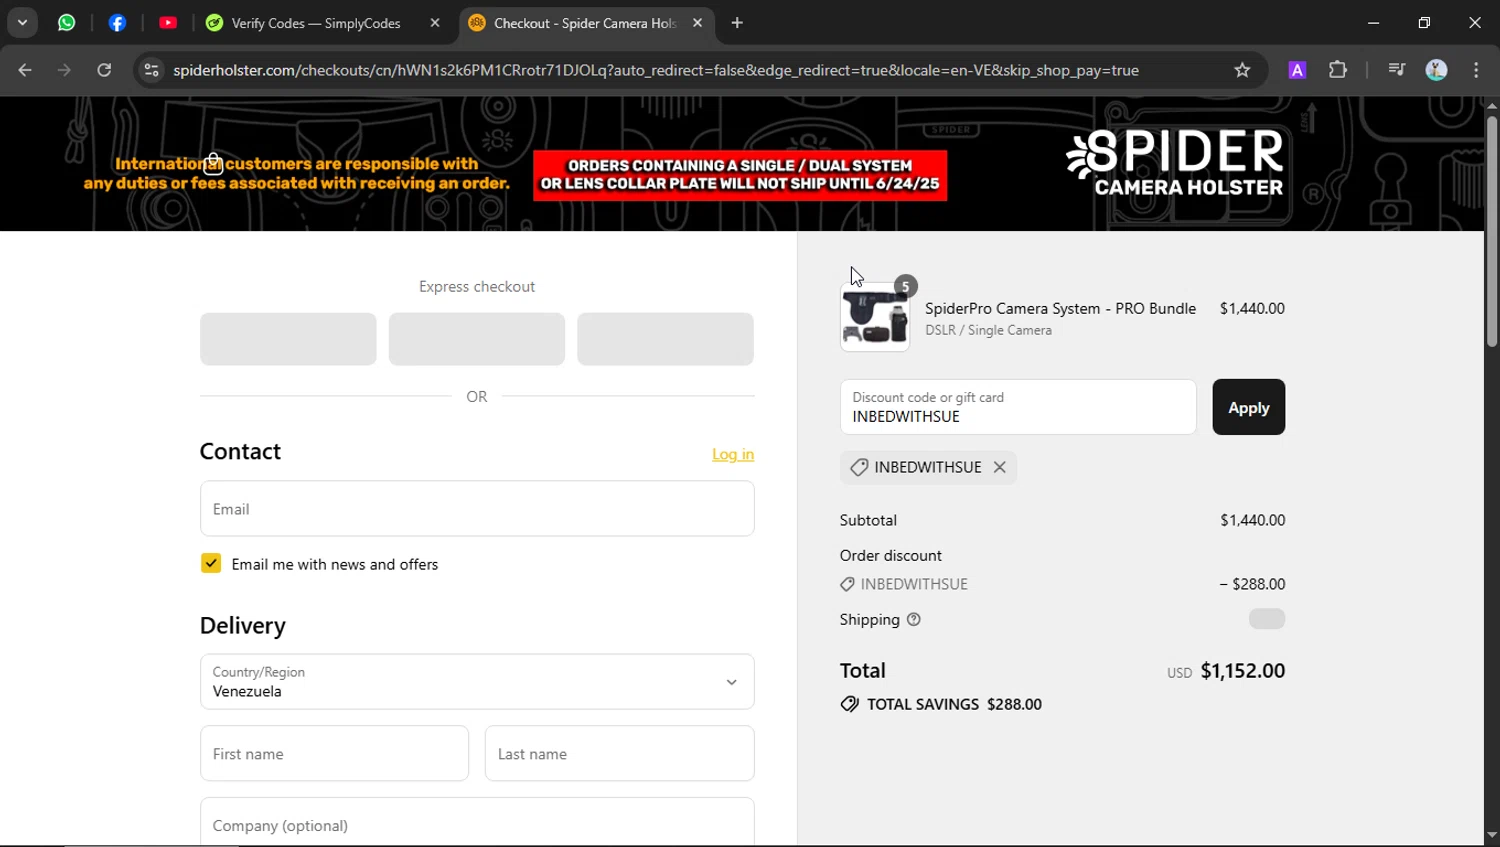Focus the Email input field

(477, 509)
